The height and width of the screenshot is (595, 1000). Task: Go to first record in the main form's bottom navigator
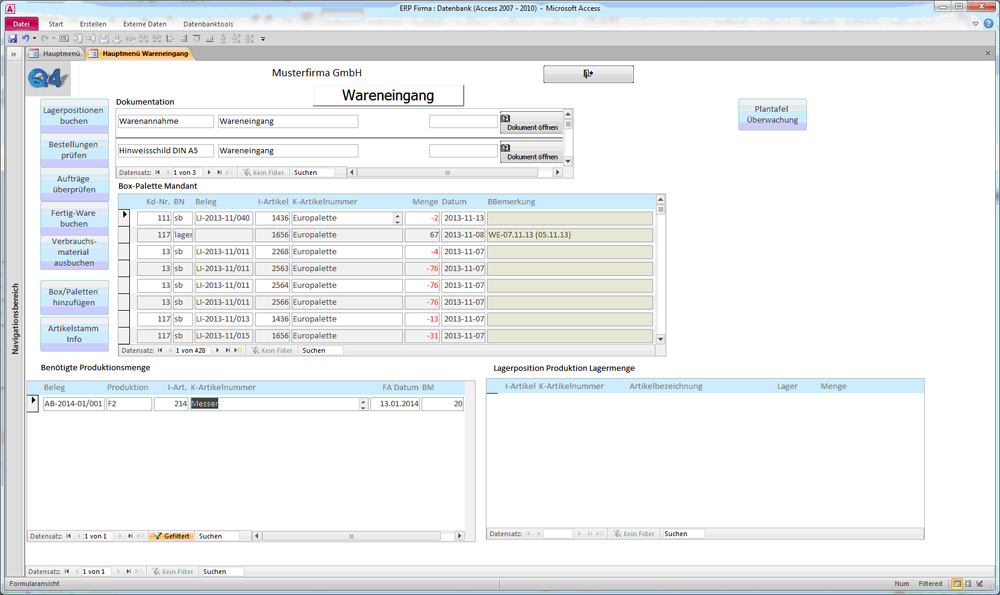pyautogui.click(x=66, y=571)
